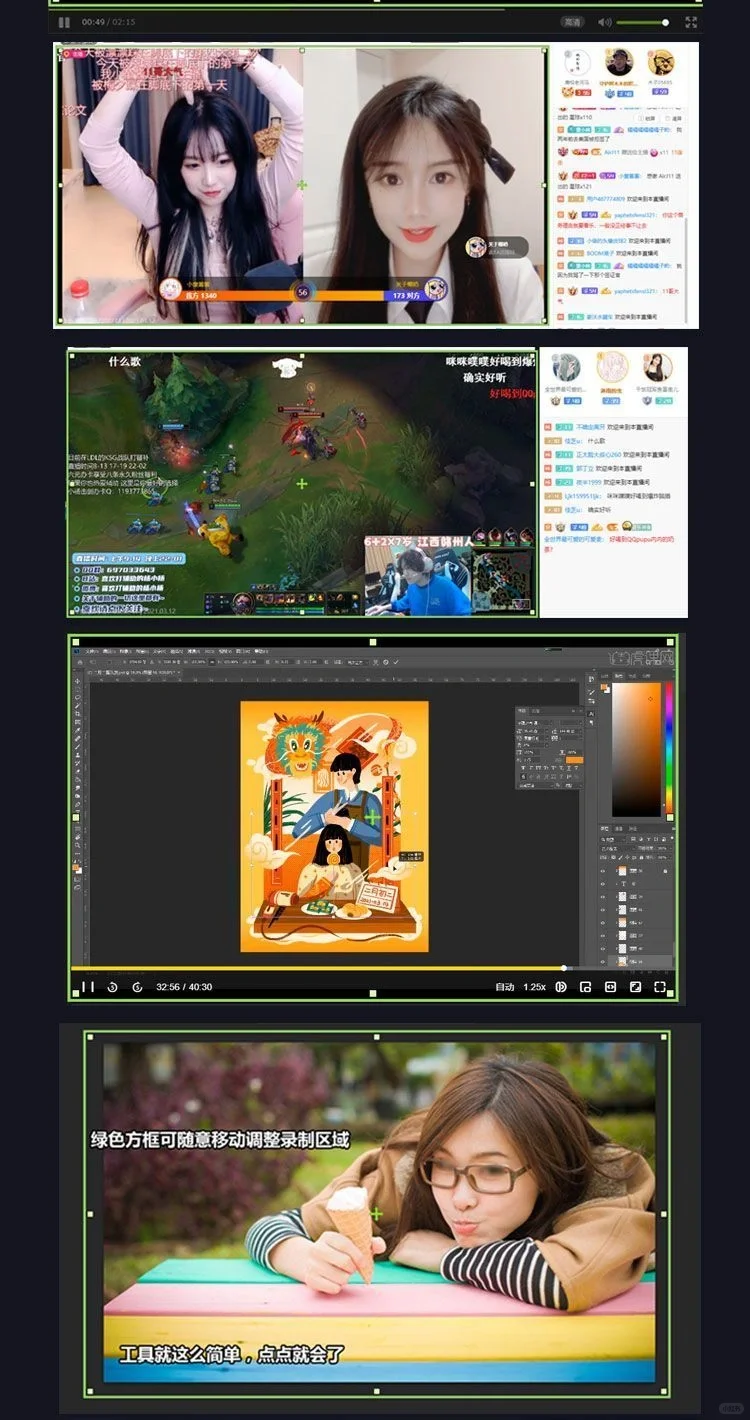Screen dimensions: 750x1420
Task: Click the first avatar in game stream ranking
Action: click(567, 367)
